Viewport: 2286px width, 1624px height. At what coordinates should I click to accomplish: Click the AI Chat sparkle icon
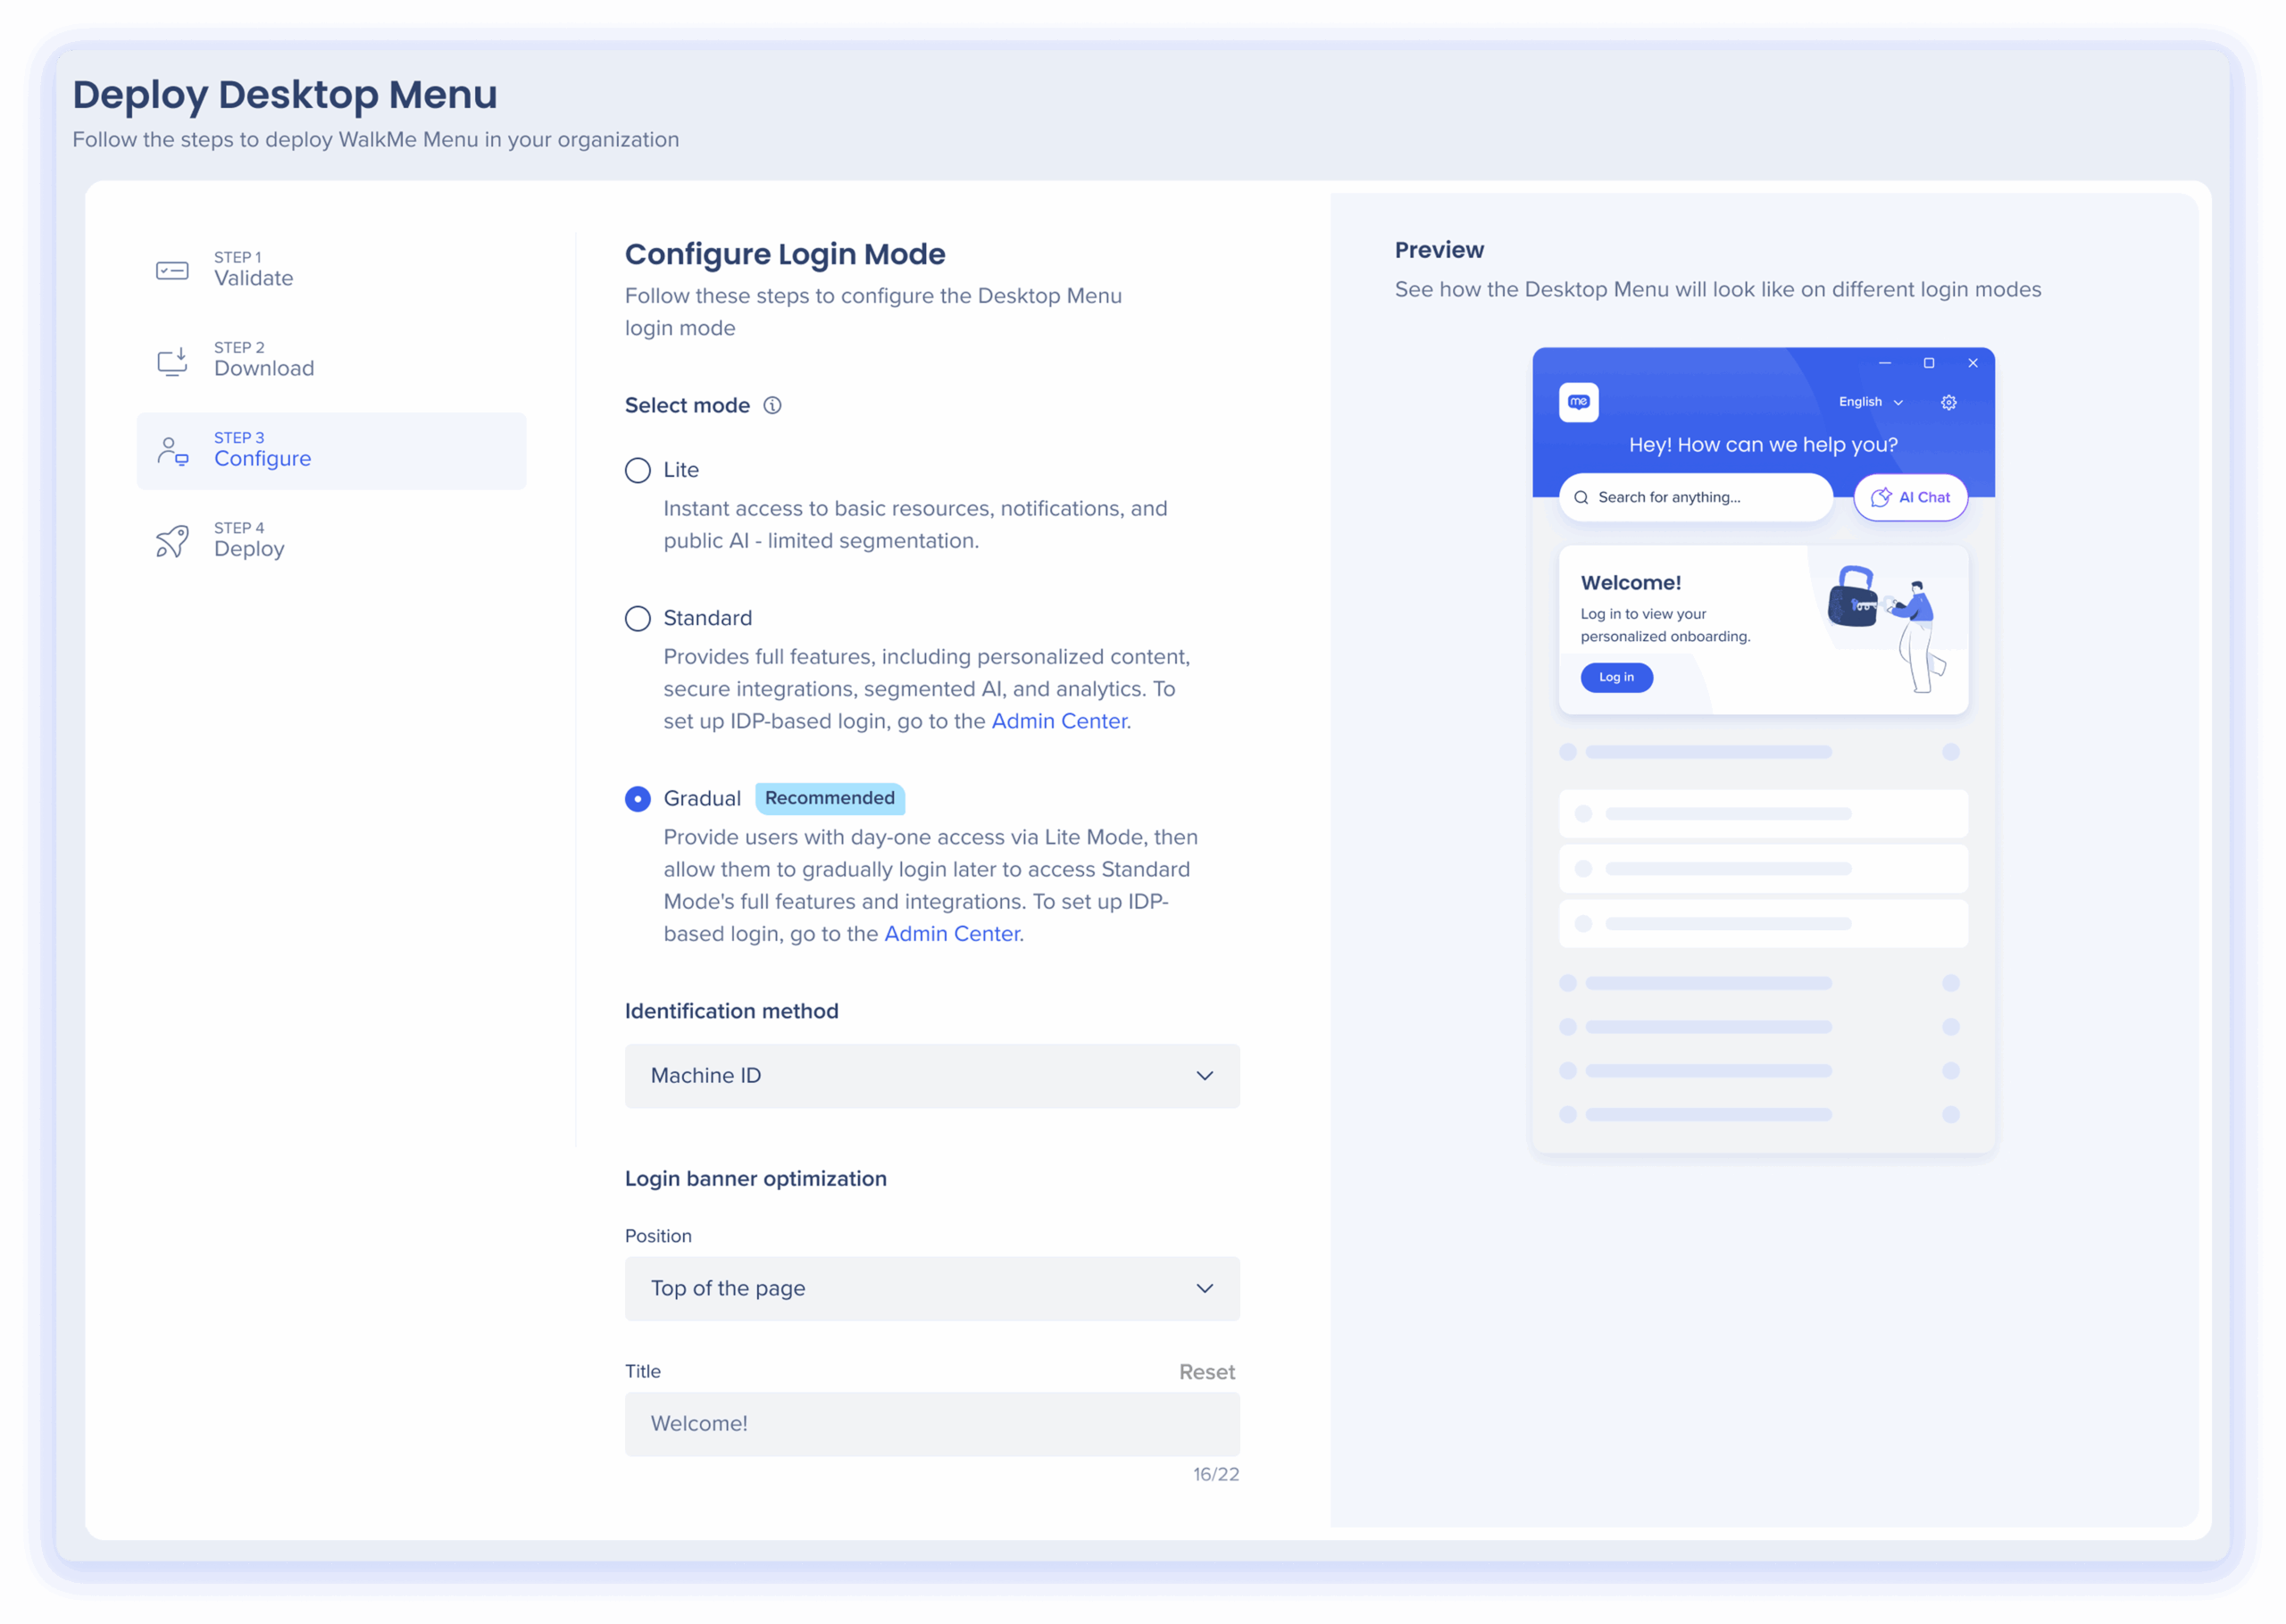pos(1880,497)
